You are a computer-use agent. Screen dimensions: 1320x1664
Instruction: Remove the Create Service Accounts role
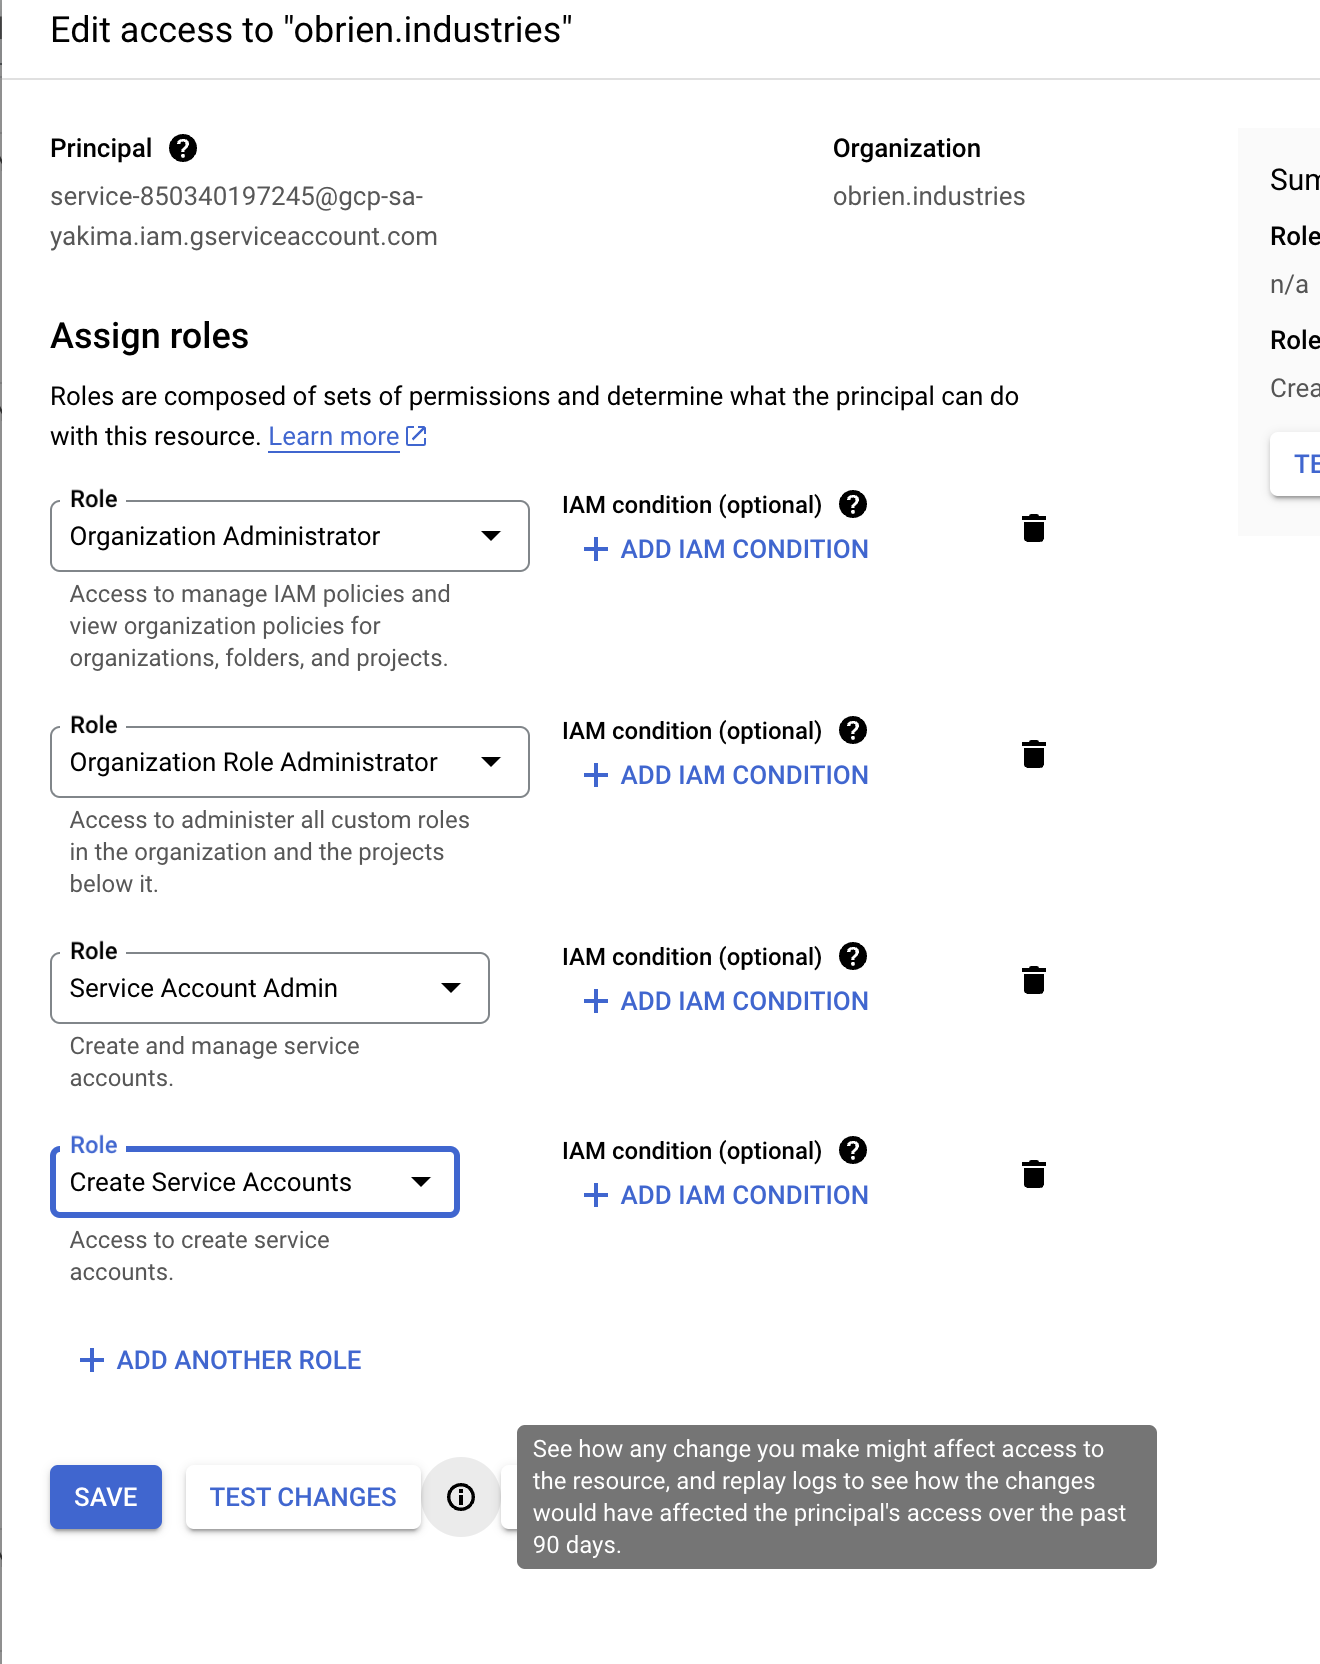[x=1034, y=1176]
